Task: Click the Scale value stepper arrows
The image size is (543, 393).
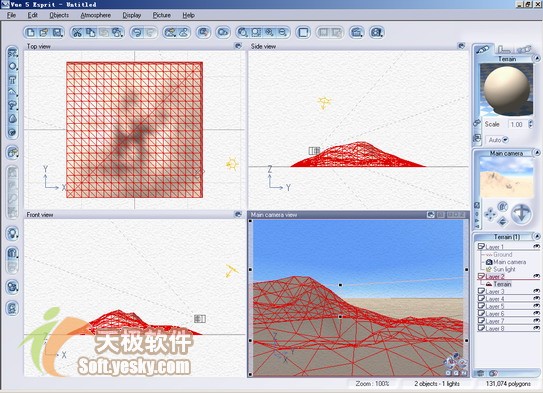Action: 531,124
